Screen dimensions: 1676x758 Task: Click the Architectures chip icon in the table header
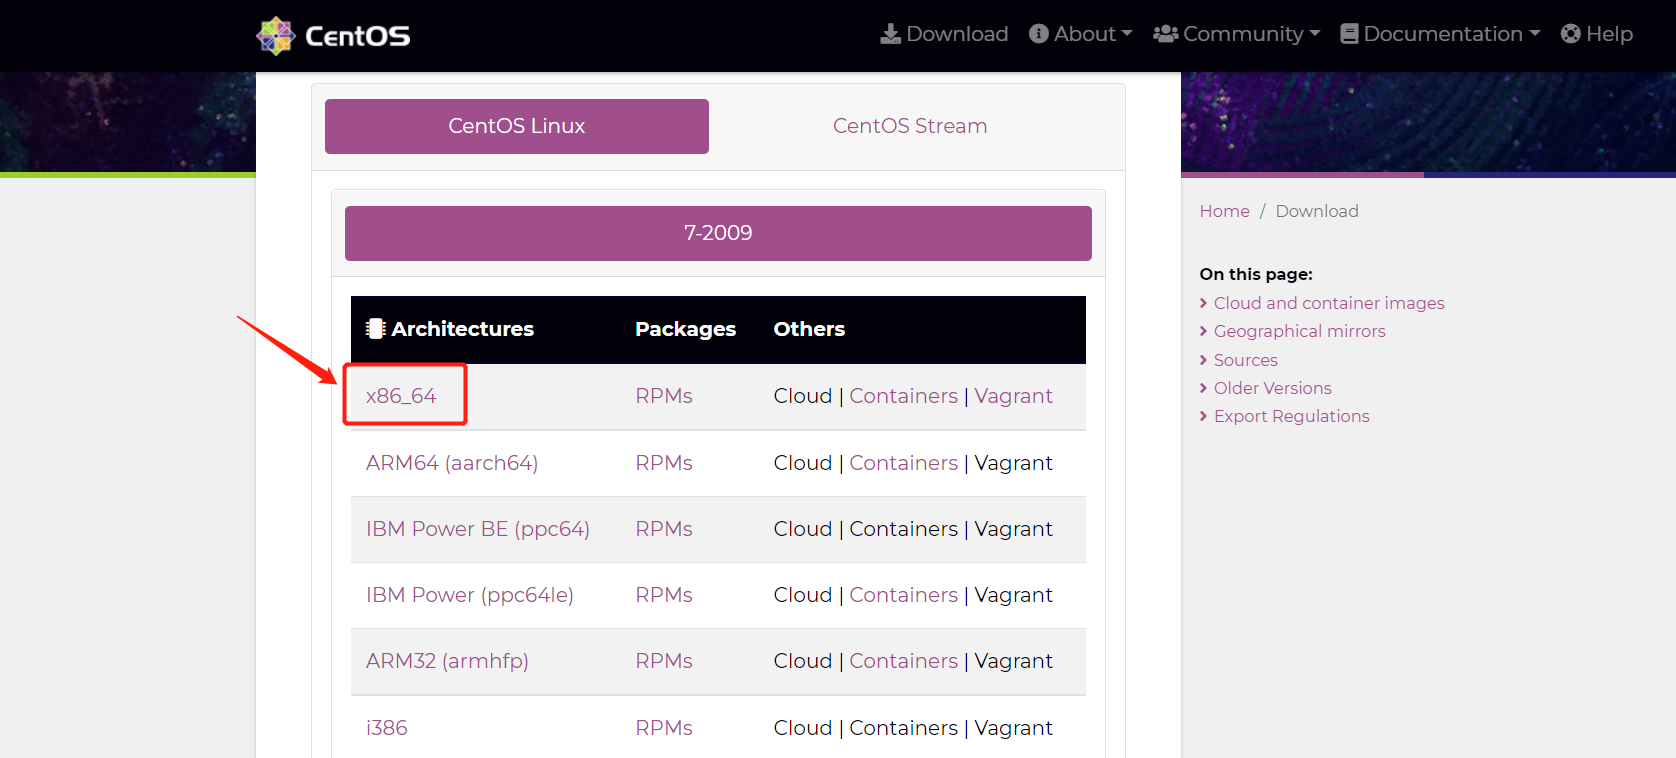376,328
